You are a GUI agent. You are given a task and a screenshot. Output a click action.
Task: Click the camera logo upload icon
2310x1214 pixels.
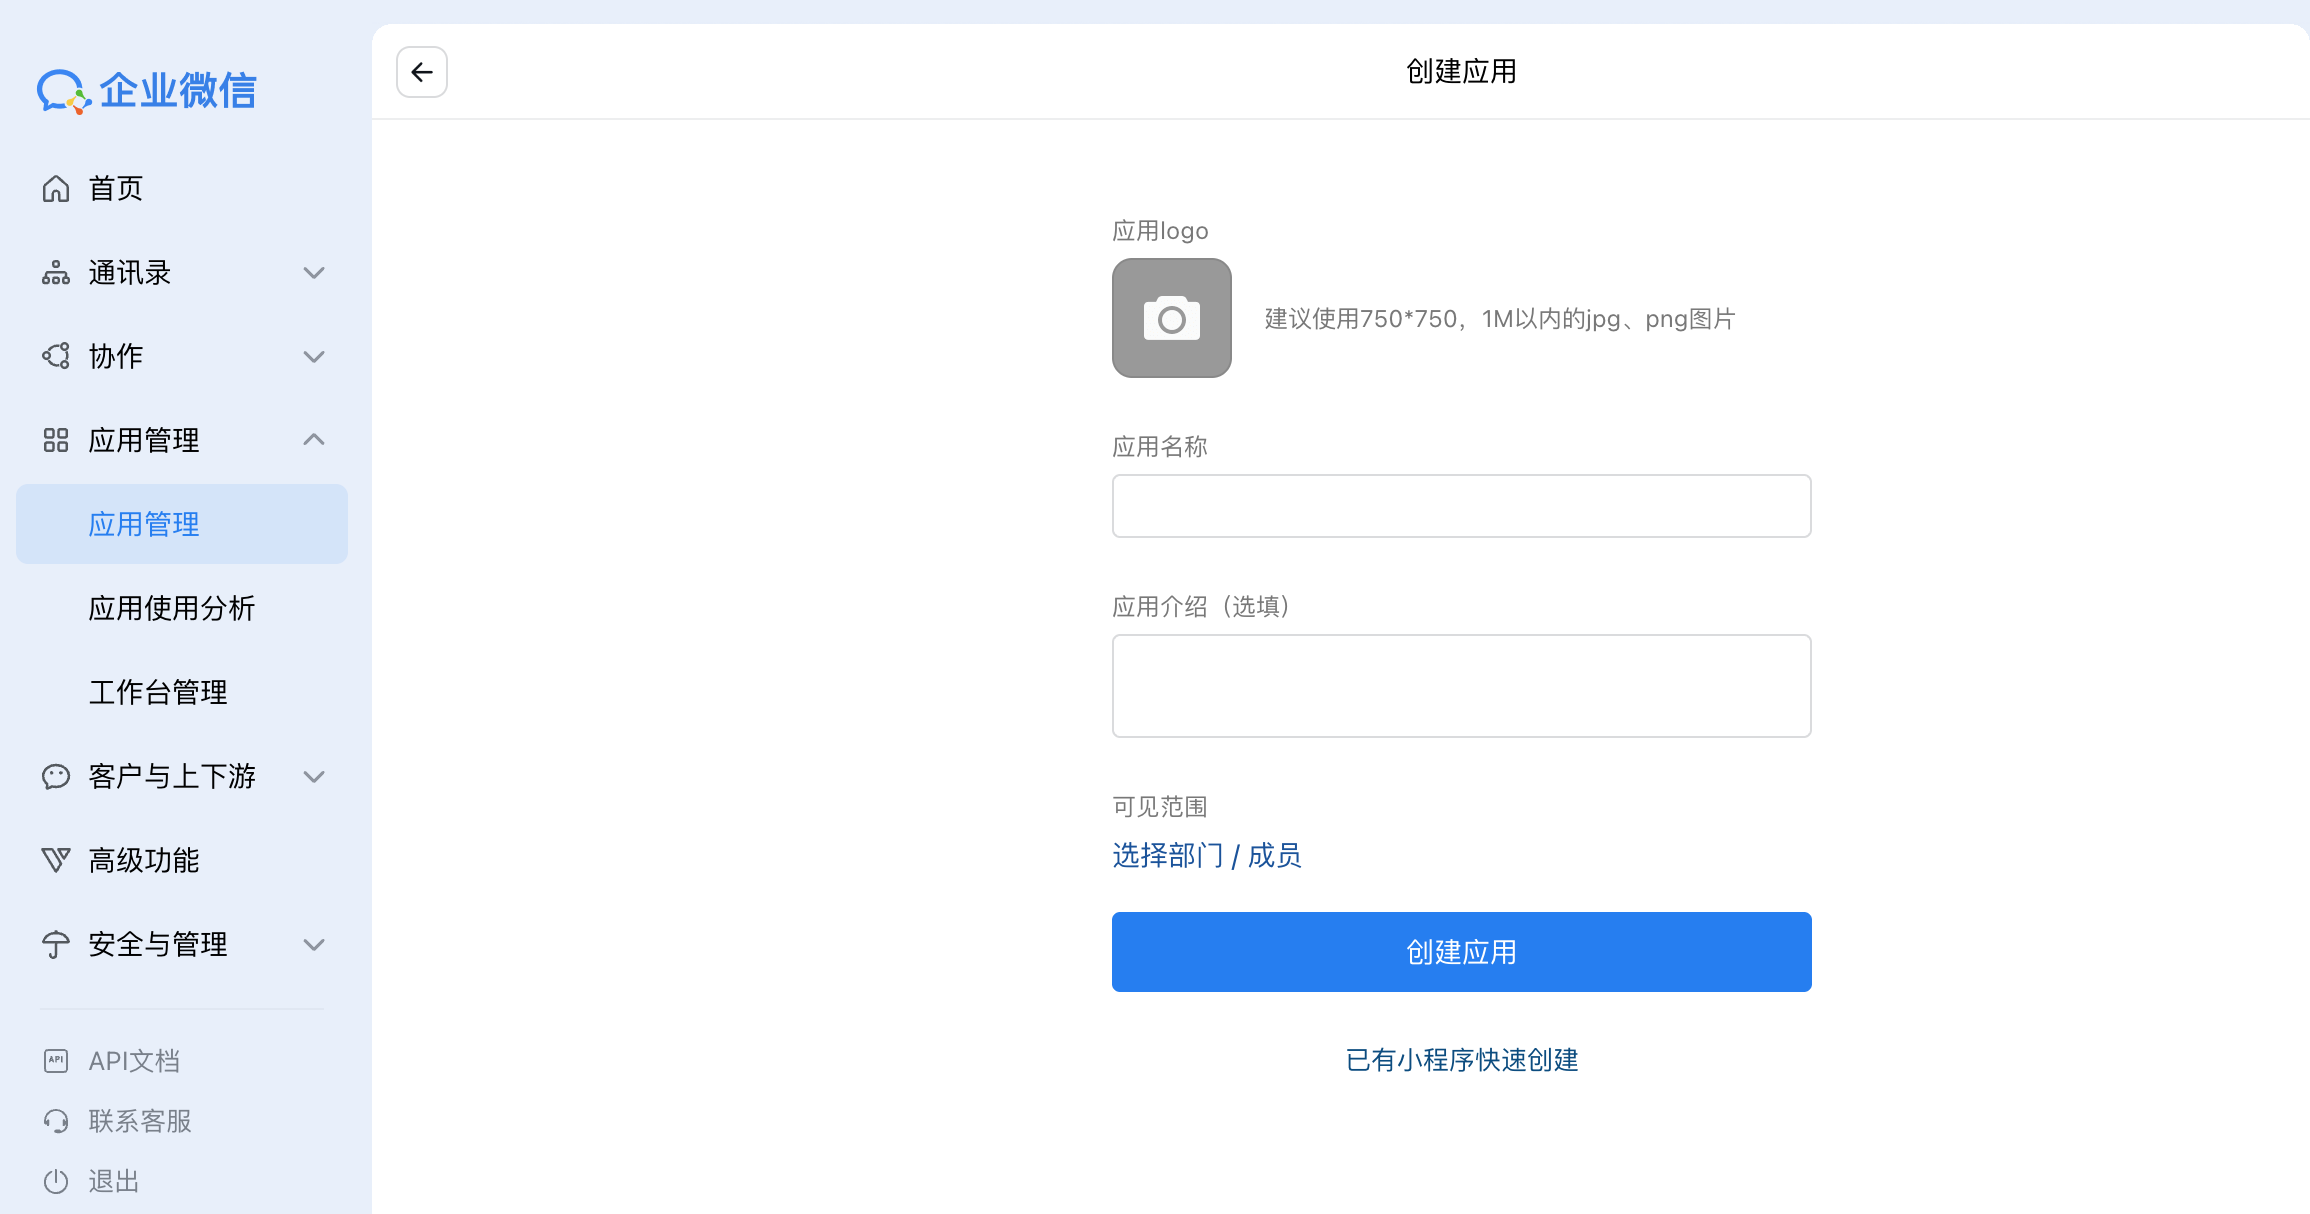point(1171,318)
